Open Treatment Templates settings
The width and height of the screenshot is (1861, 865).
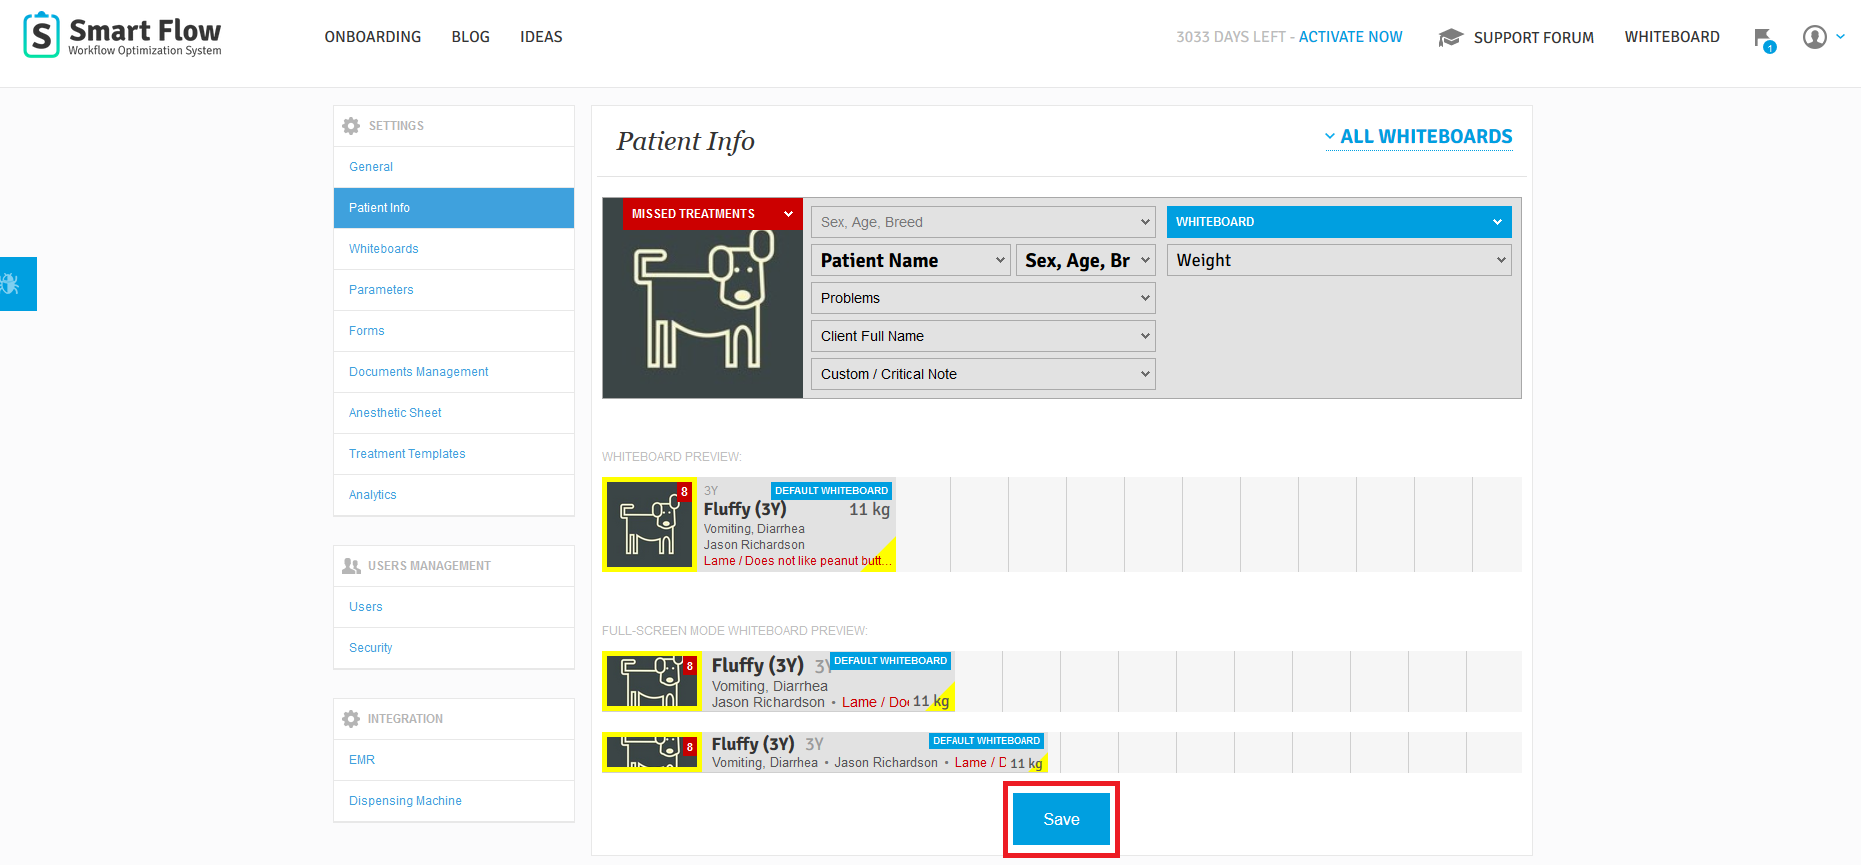(454, 454)
